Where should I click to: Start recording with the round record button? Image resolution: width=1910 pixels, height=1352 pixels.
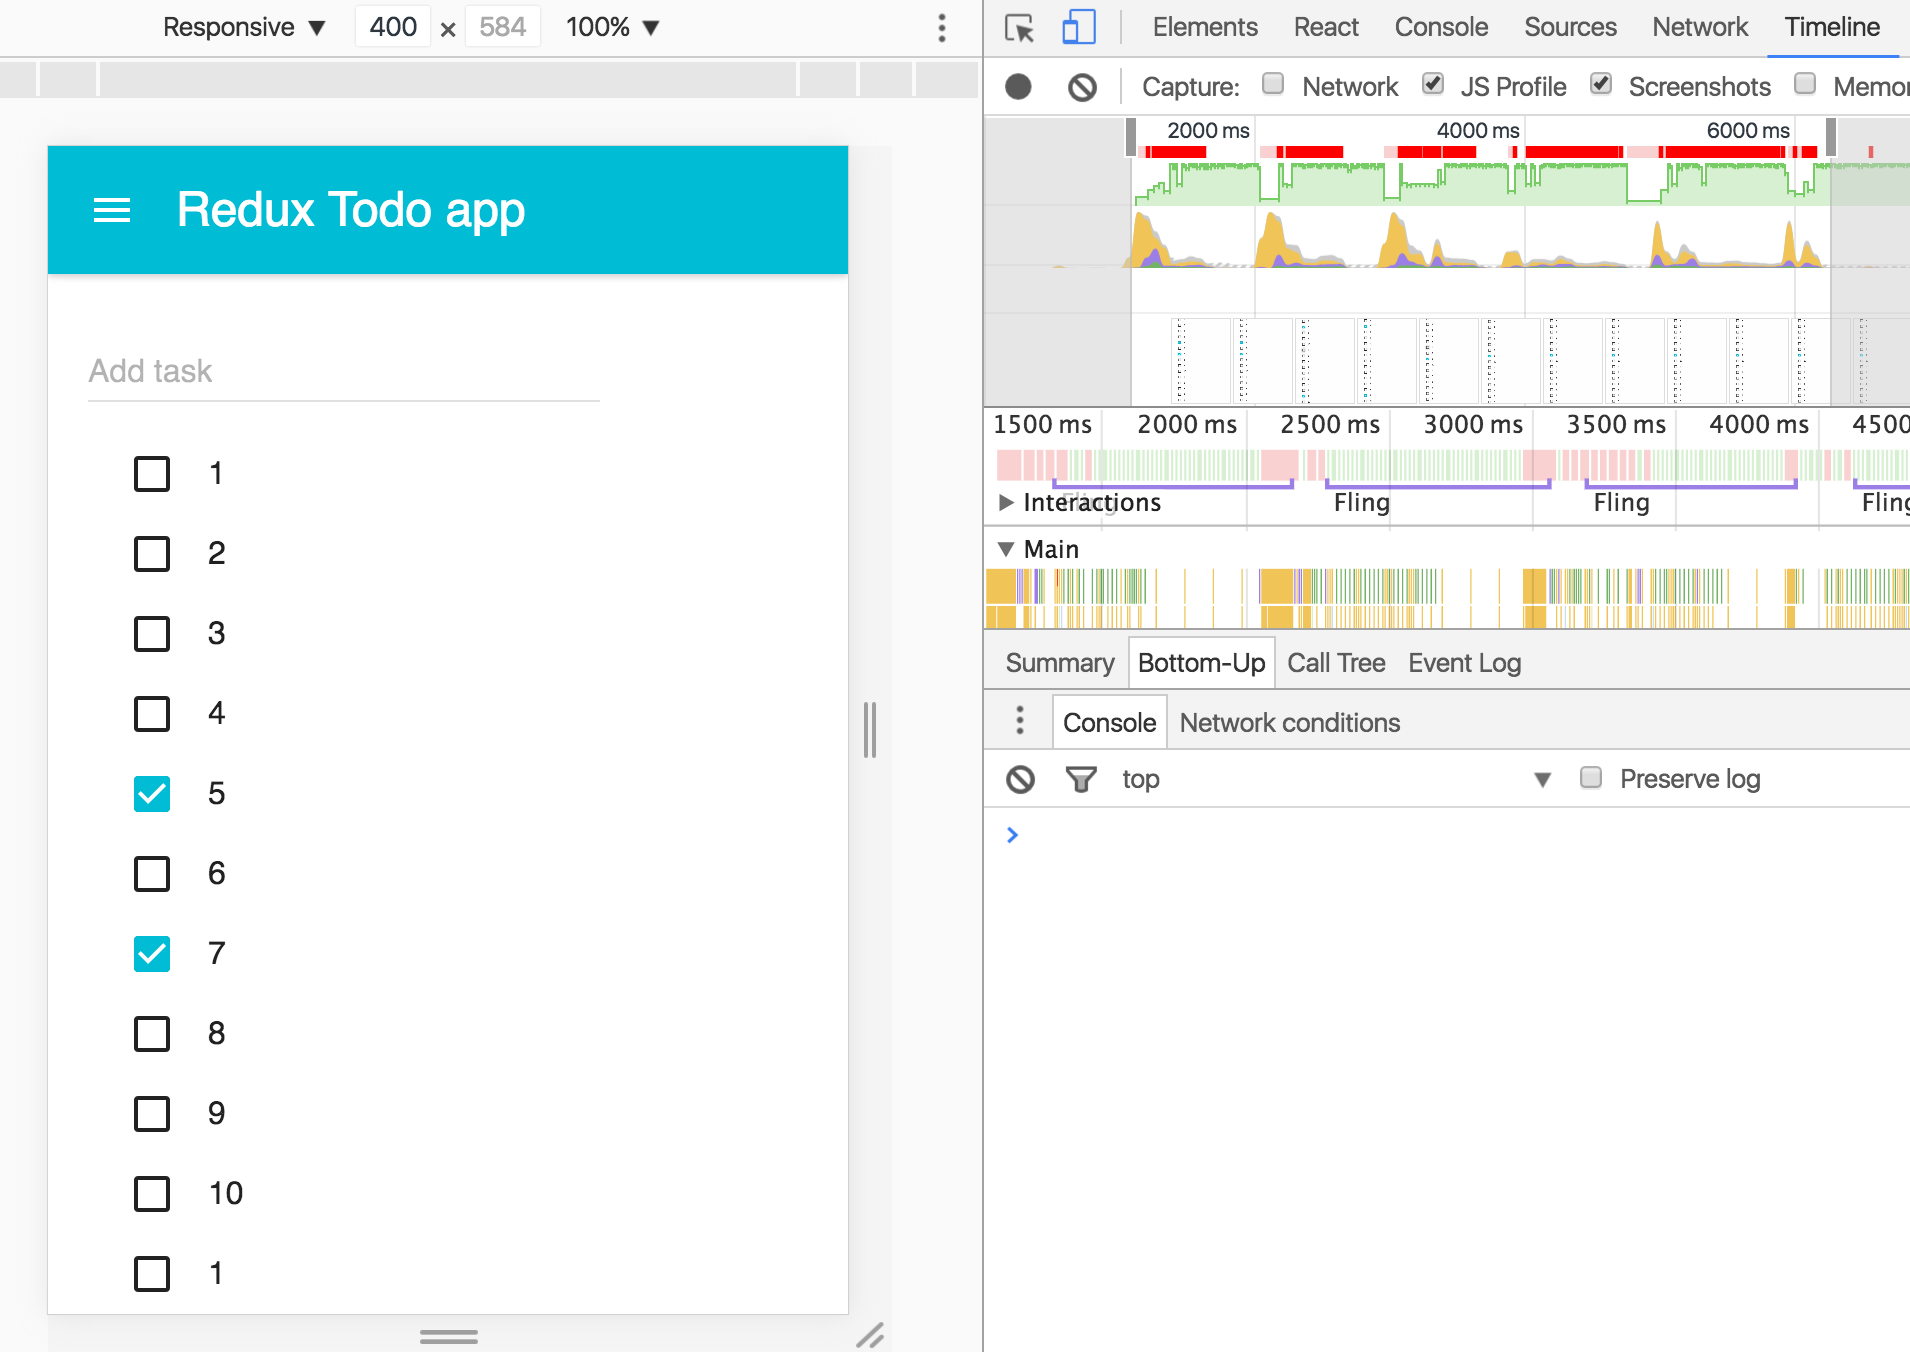coord(1018,87)
